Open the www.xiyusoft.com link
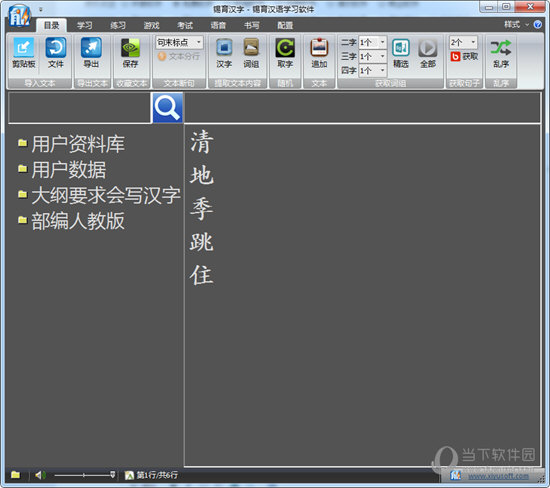 [498, 476]
